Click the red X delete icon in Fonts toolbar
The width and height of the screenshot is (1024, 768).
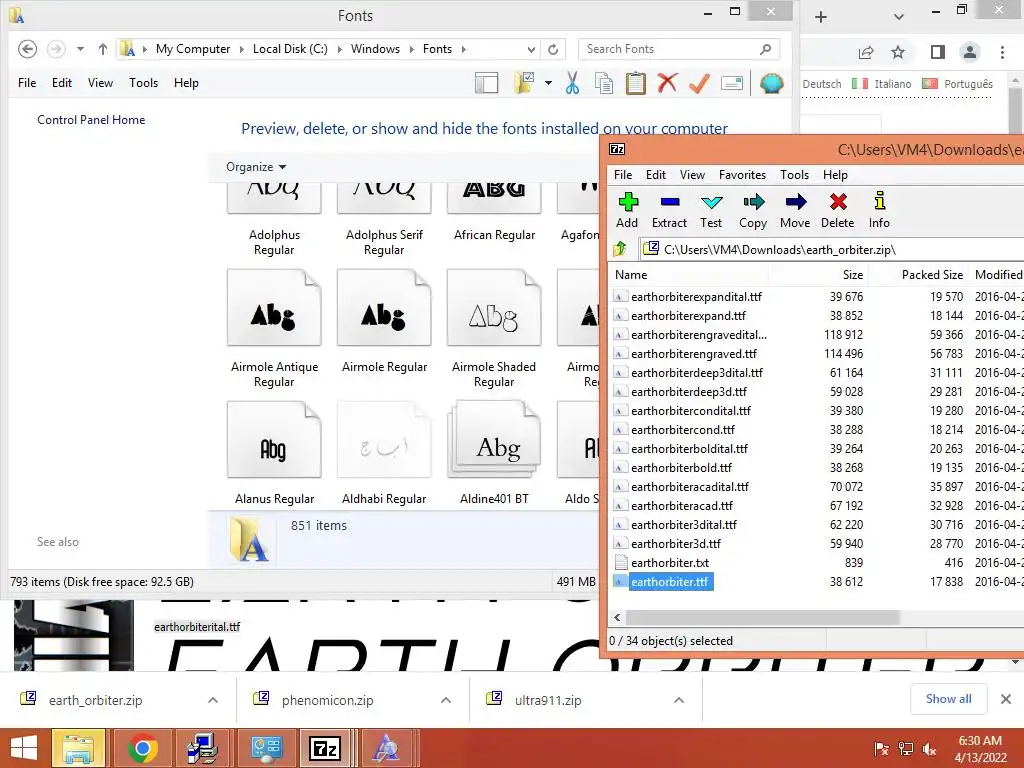[x=667, y=83]
